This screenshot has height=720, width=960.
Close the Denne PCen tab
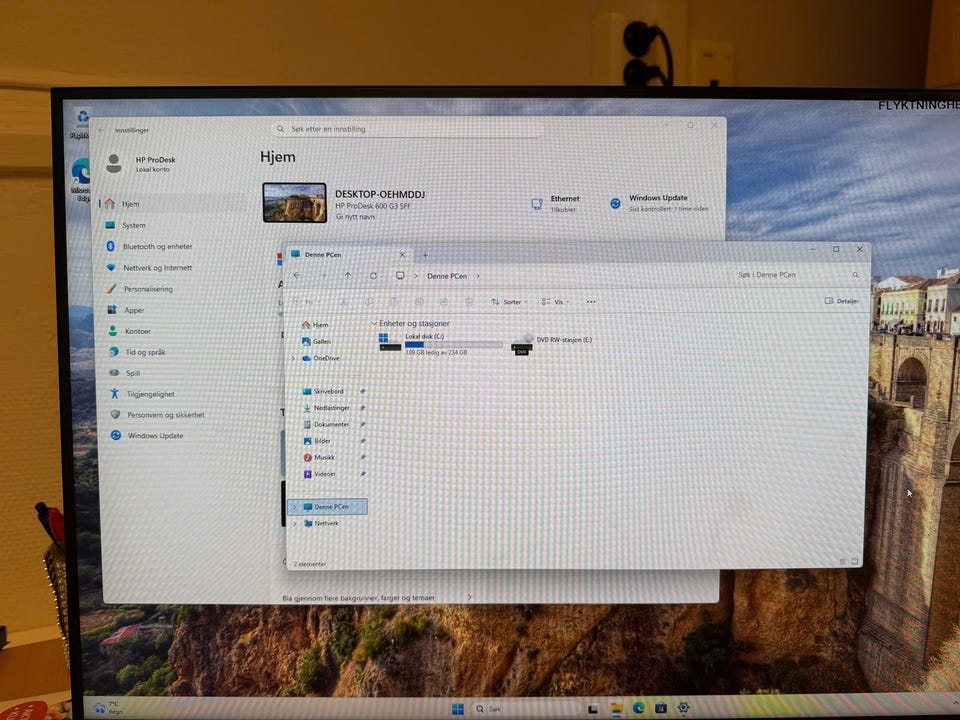[x=402, y=254]
